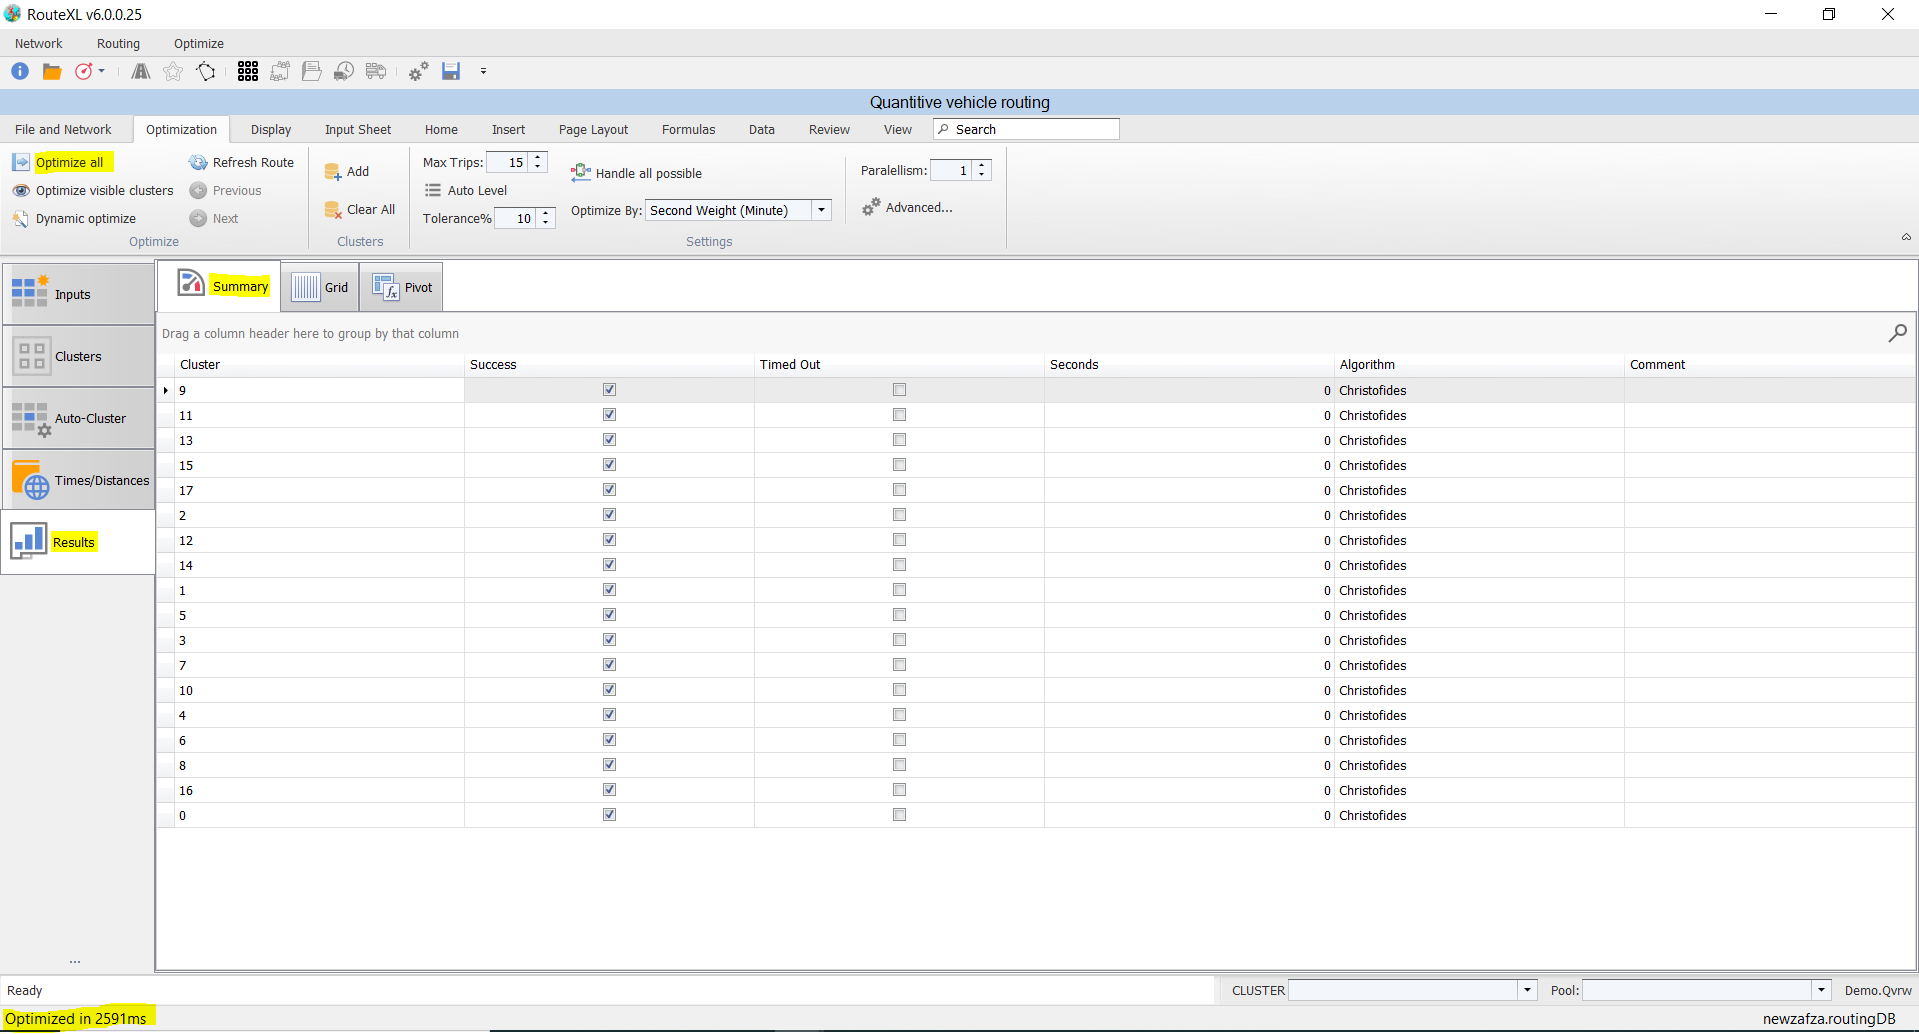
Task: Open quick access toolbar customize arrow
Action: point(483,71)
